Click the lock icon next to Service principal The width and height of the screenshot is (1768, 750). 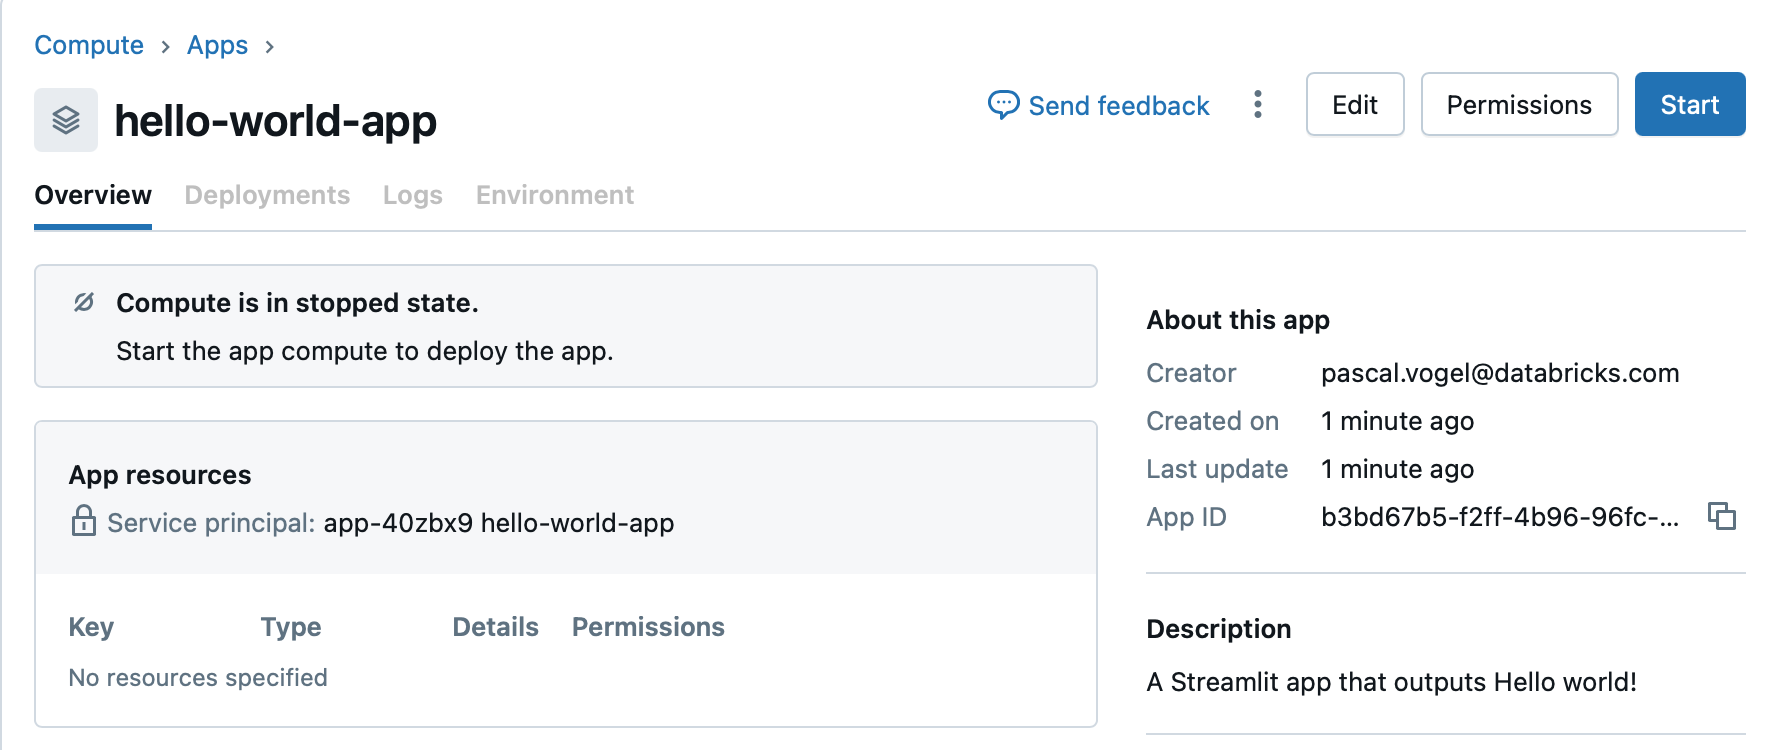(x=84, y=521)
